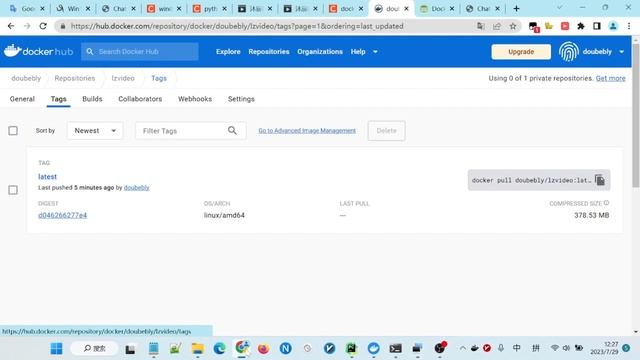Viewport: 640px width, 360px height.
Task: Focus the Search Docker Hub field
Action: 140,52
